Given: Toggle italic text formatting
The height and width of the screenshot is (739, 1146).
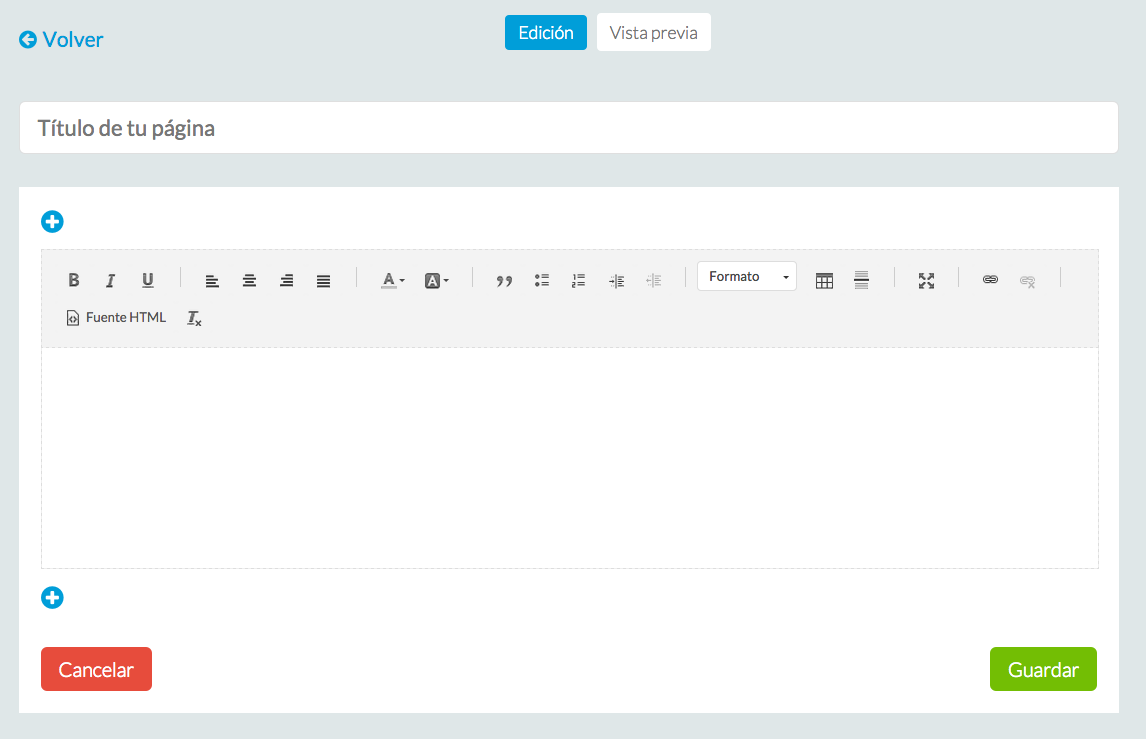Looking at the screenshot, I should (111, 280).
